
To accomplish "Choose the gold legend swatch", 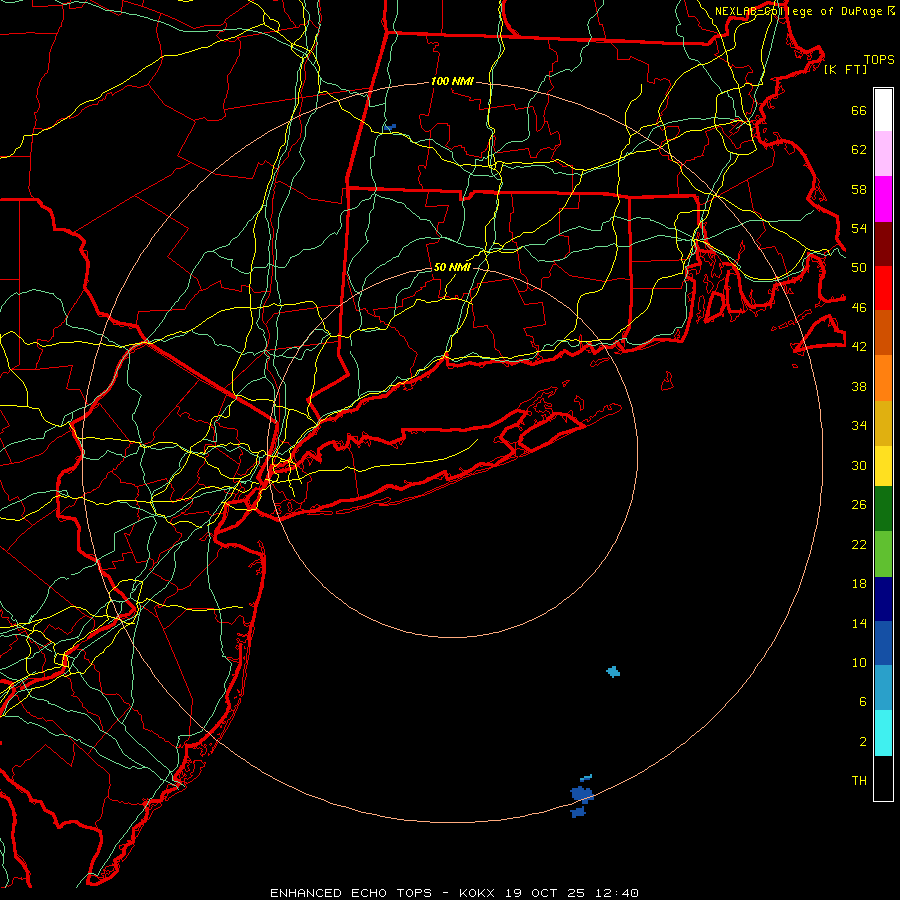I will click(883, 423).
